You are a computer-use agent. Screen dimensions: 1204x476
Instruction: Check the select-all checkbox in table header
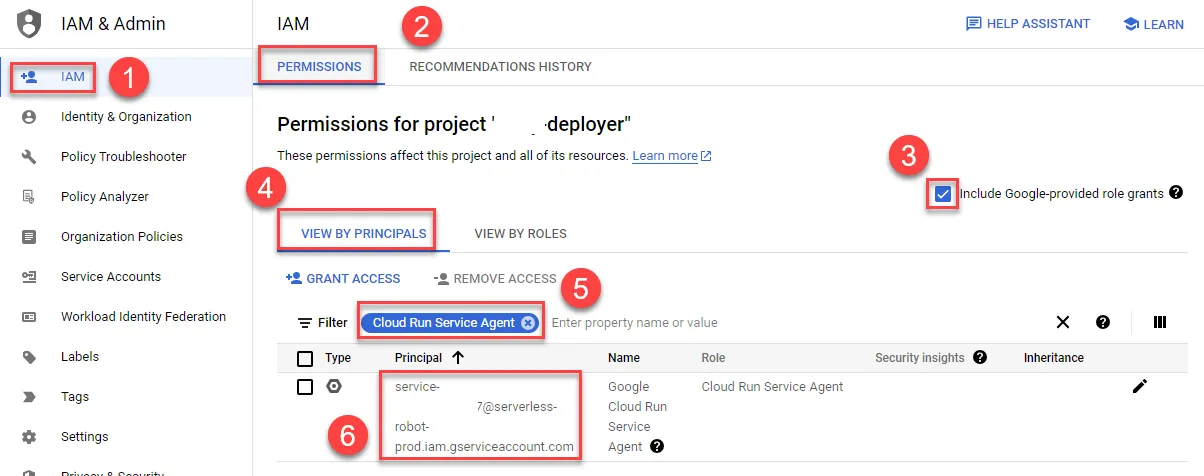click(x=305, y=358)
